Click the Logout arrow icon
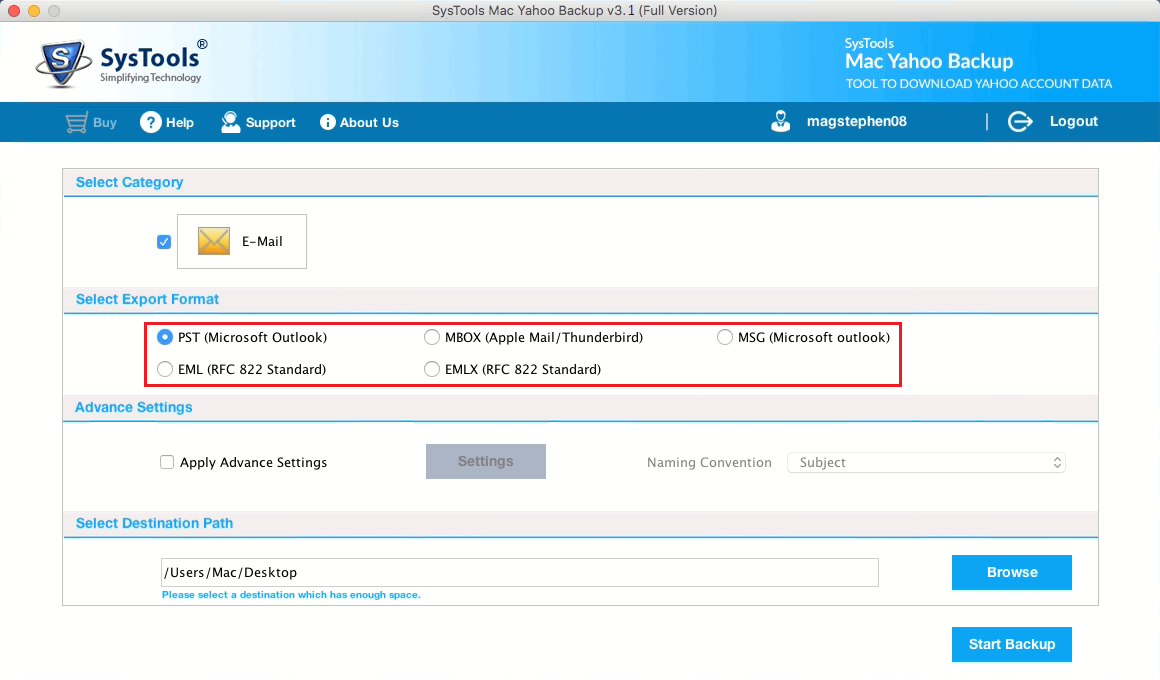1160x680 pixels. (1020, 121)
